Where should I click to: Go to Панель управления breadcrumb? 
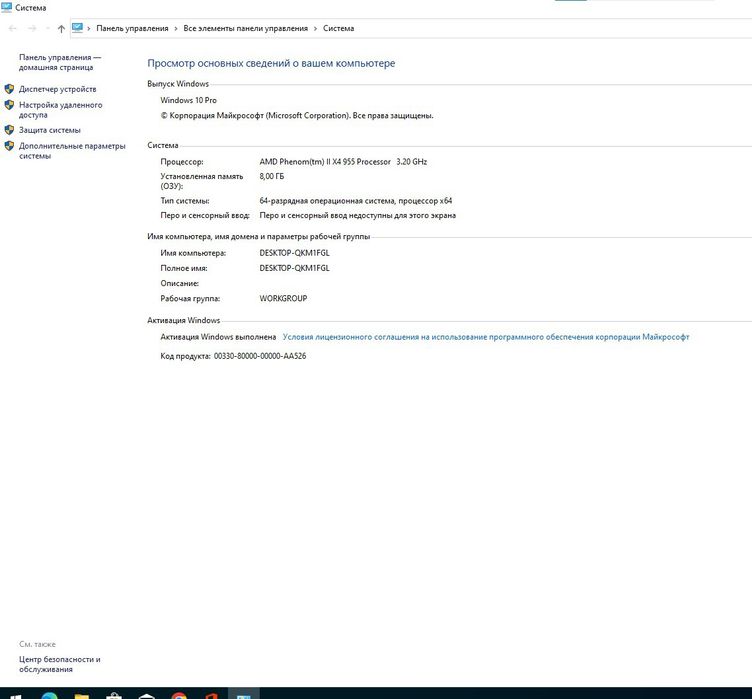132,28
